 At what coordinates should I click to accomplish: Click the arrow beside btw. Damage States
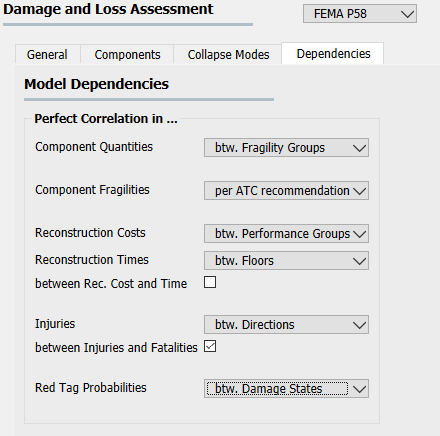(359, 389)
